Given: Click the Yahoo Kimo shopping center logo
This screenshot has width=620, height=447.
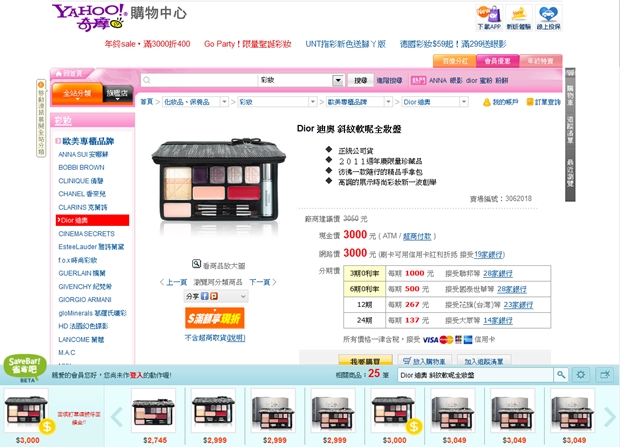Looking at the screenshot, I should (119, 17).
